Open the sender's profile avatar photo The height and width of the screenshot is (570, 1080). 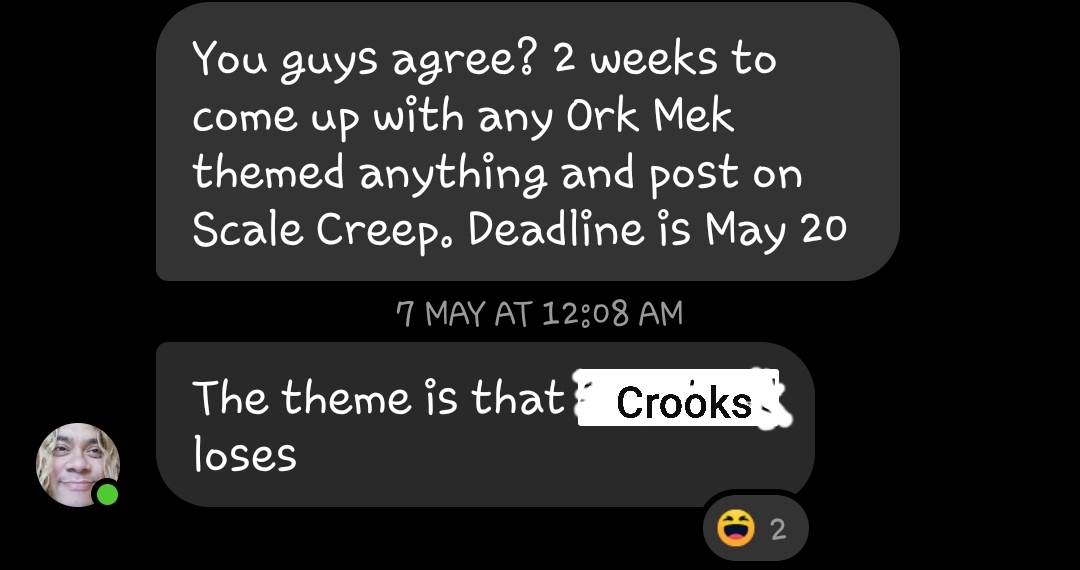pyautogui.click(x=78, y=465)
